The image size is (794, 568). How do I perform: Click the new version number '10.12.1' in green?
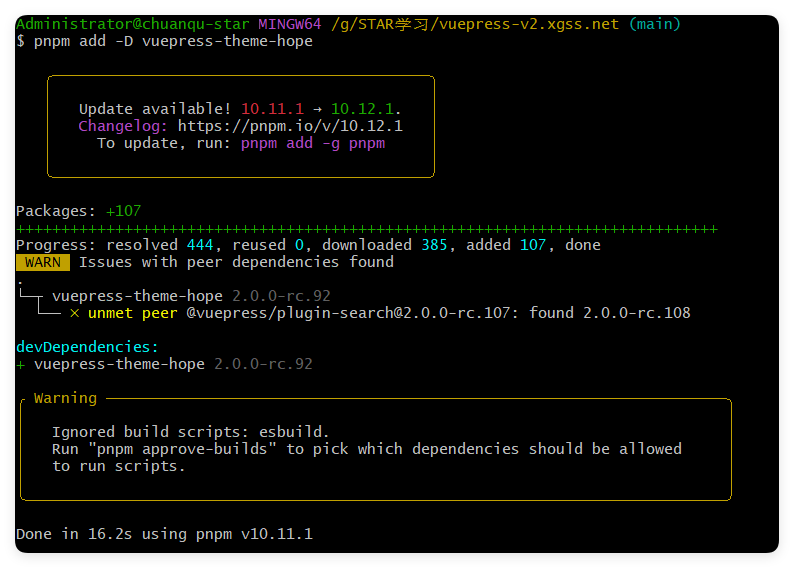point(362,109)
